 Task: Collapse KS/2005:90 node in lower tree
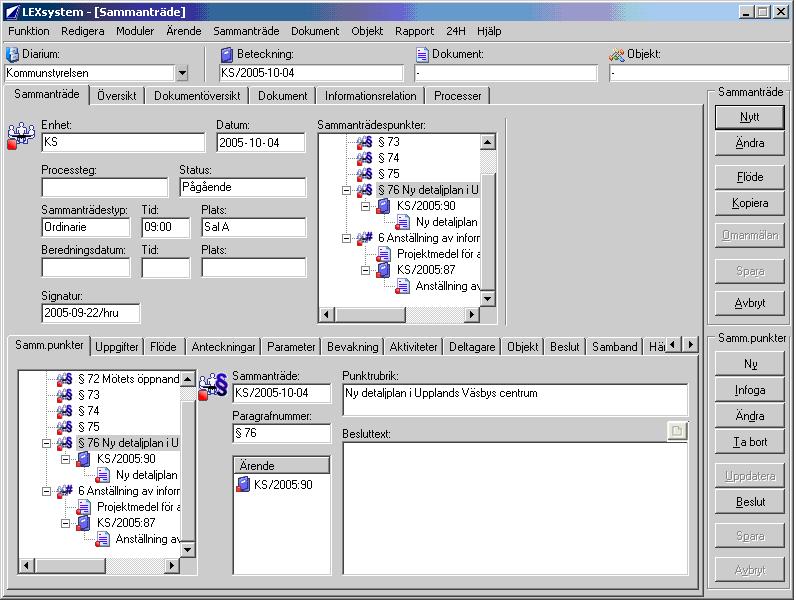pos(65,459)
